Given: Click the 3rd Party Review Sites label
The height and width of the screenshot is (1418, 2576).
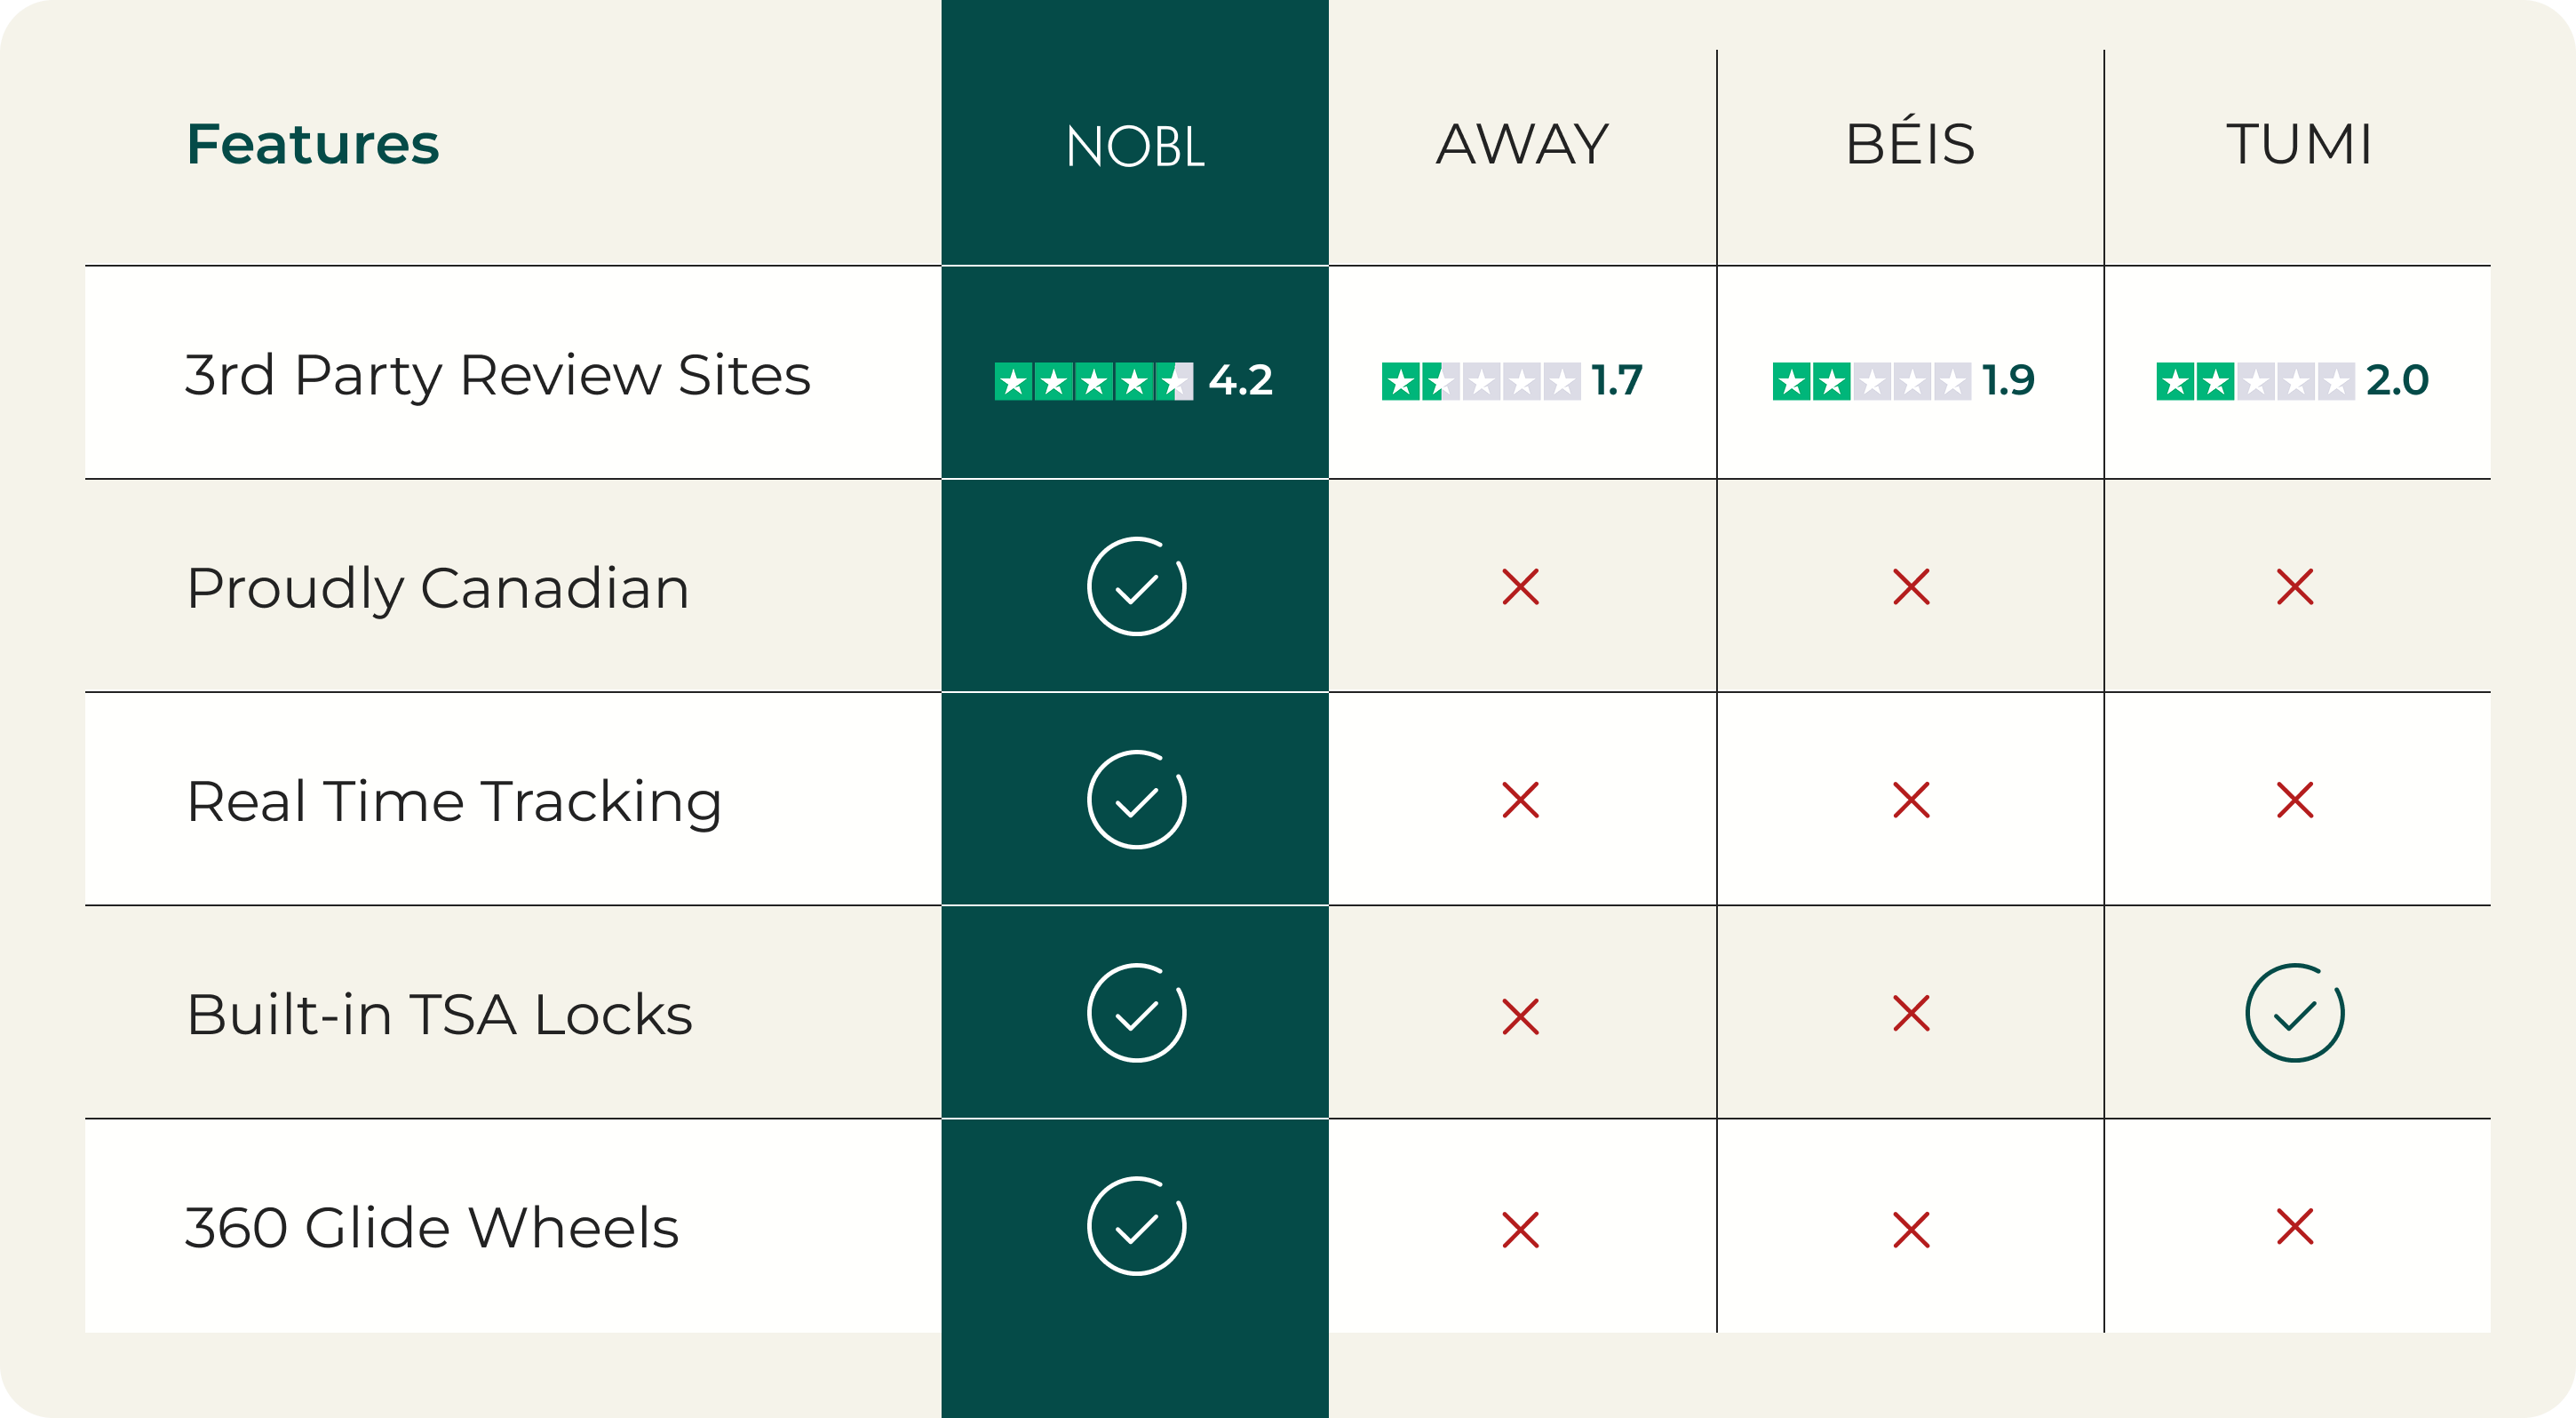Looking at the screenshot, I should pyautogui.click(x=497, y=376).
